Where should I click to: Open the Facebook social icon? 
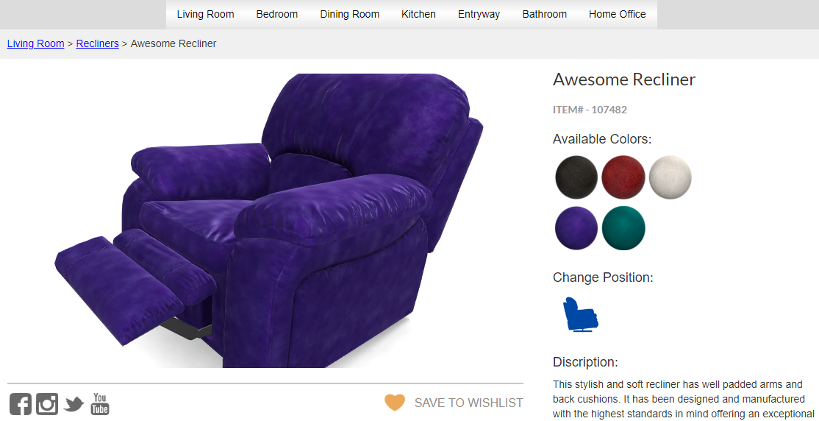point(20,404)
